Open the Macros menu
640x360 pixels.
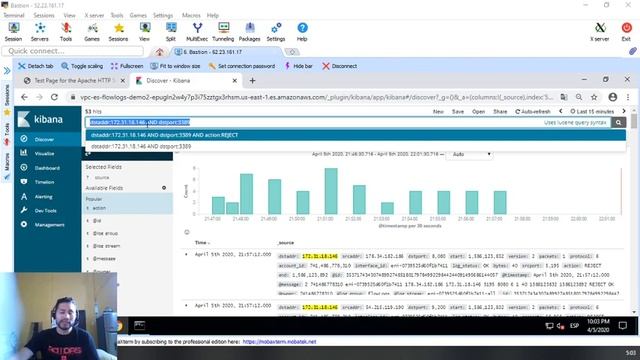point(191,15)
